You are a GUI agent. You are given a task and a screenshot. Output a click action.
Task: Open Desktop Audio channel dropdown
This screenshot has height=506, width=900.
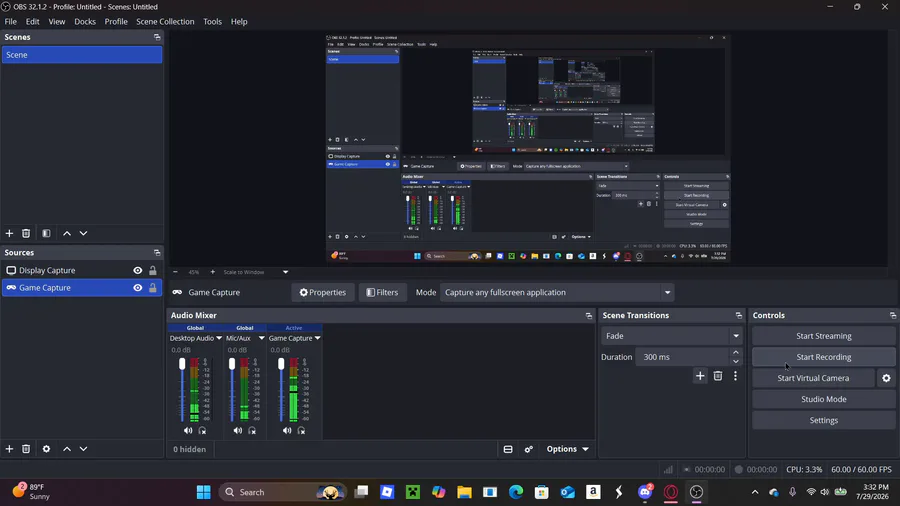click(219, 338)
